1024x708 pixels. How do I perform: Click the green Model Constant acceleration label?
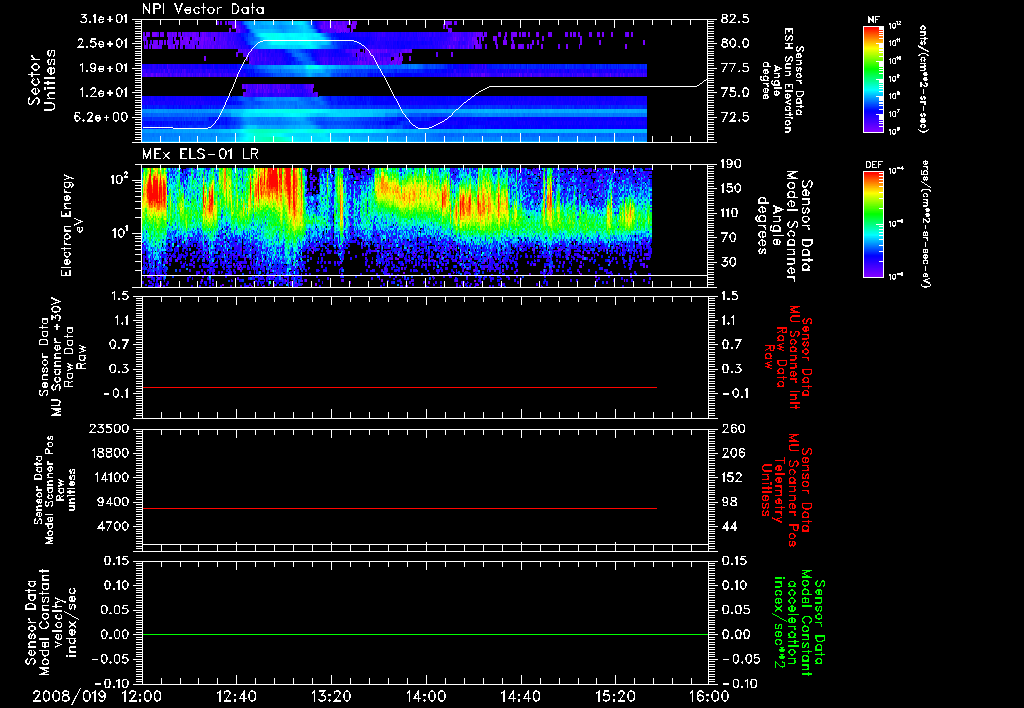tap(799, 624)
